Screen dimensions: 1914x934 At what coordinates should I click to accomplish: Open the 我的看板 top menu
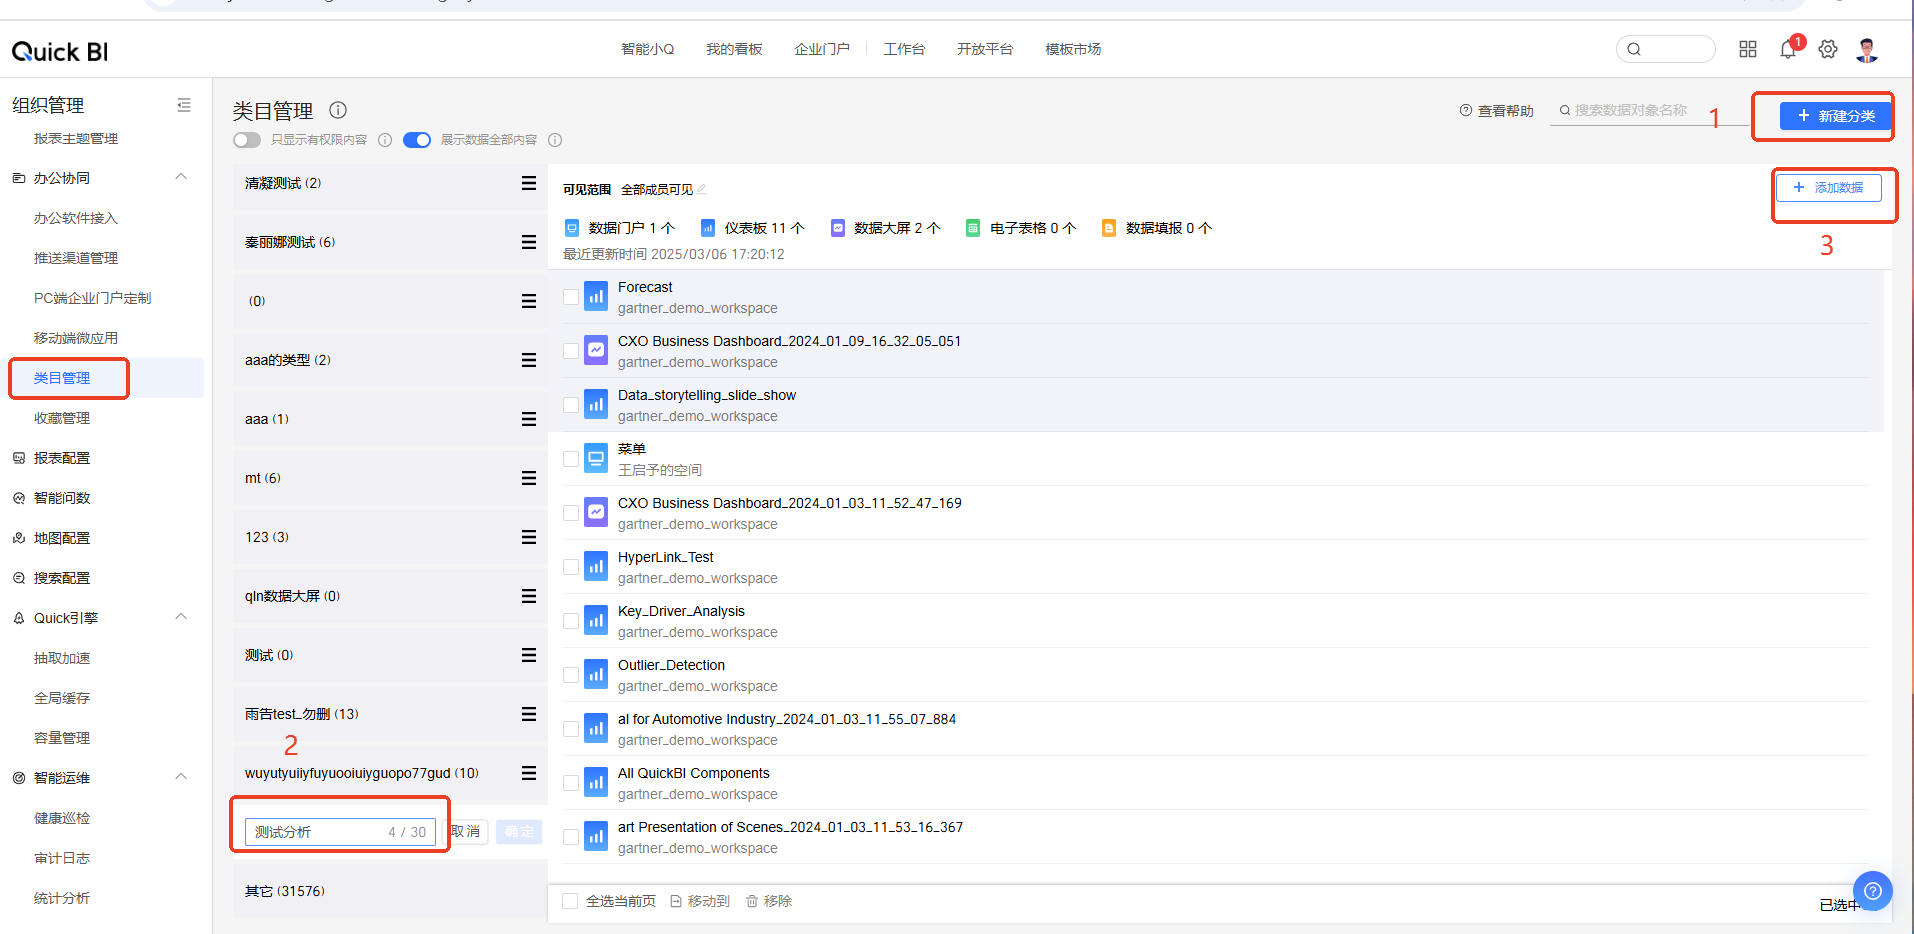pyautogui.click(x=734, y=49)
